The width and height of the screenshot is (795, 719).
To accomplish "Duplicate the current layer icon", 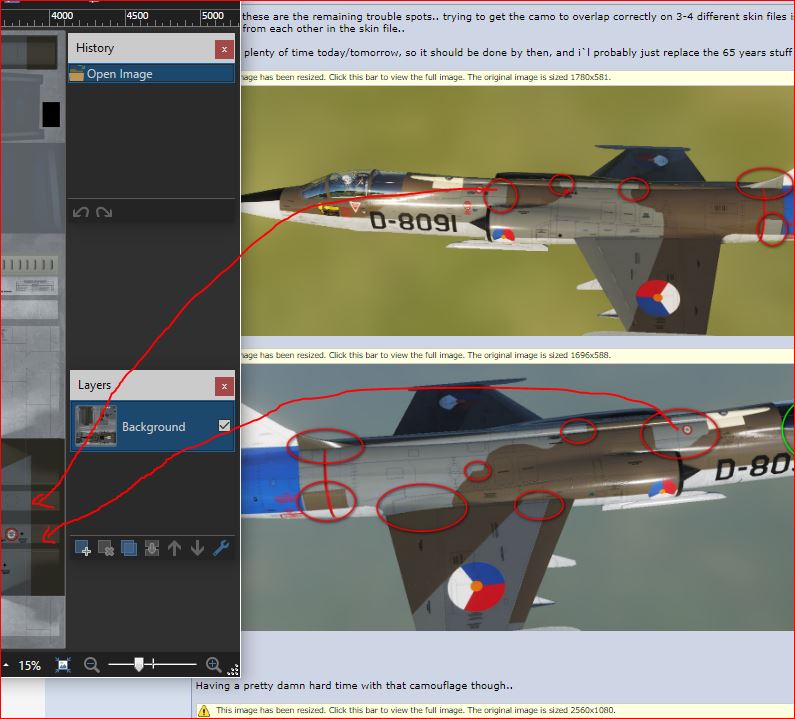I will pyautogui.click(x=129, y=548).
